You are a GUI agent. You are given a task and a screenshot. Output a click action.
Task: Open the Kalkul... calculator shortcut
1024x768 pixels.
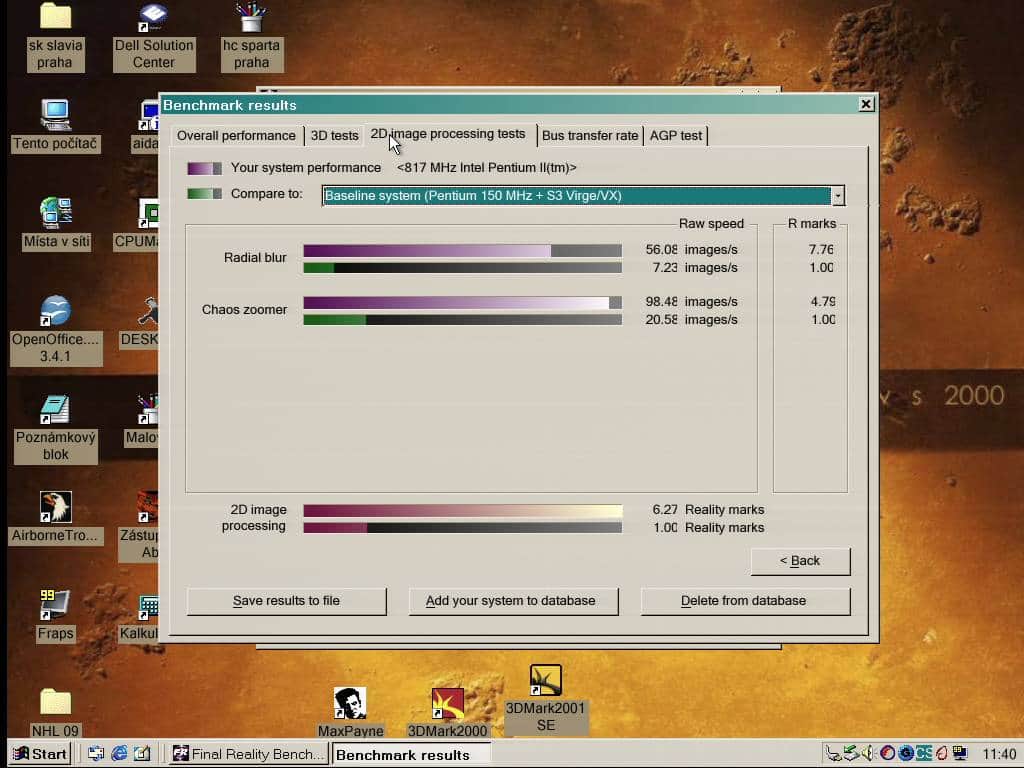140,617
